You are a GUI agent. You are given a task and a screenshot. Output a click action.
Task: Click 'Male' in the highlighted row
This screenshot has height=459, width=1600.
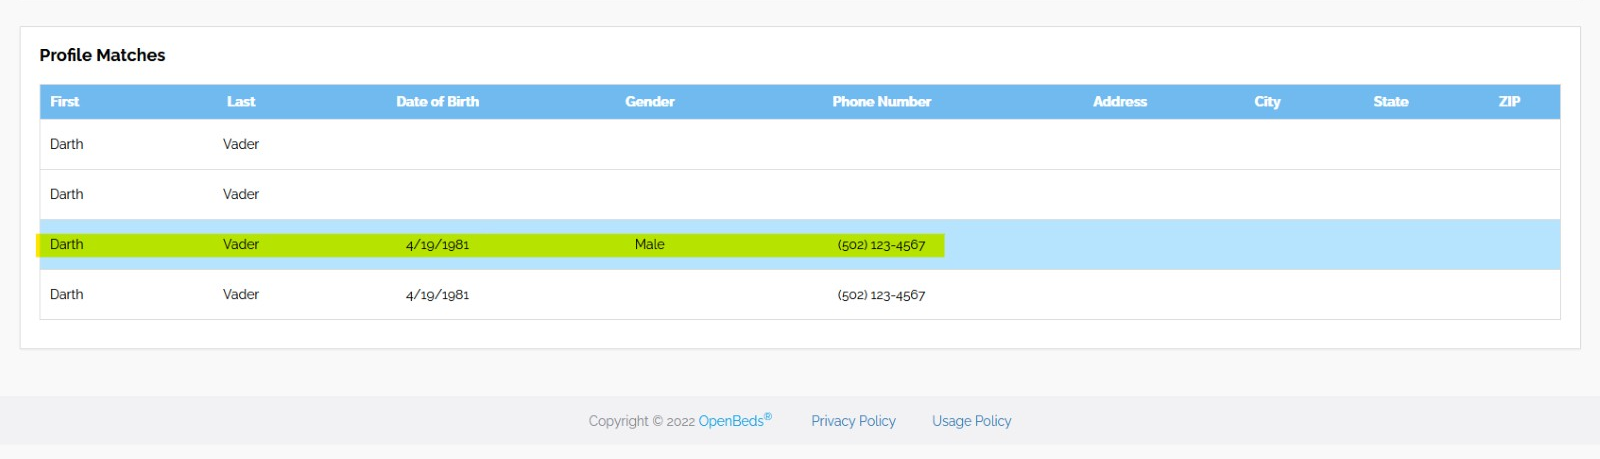(x=649, y=244)
